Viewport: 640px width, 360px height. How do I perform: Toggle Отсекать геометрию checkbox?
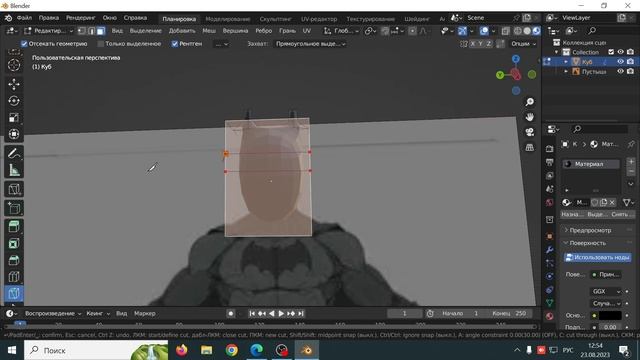click(24, 44)
